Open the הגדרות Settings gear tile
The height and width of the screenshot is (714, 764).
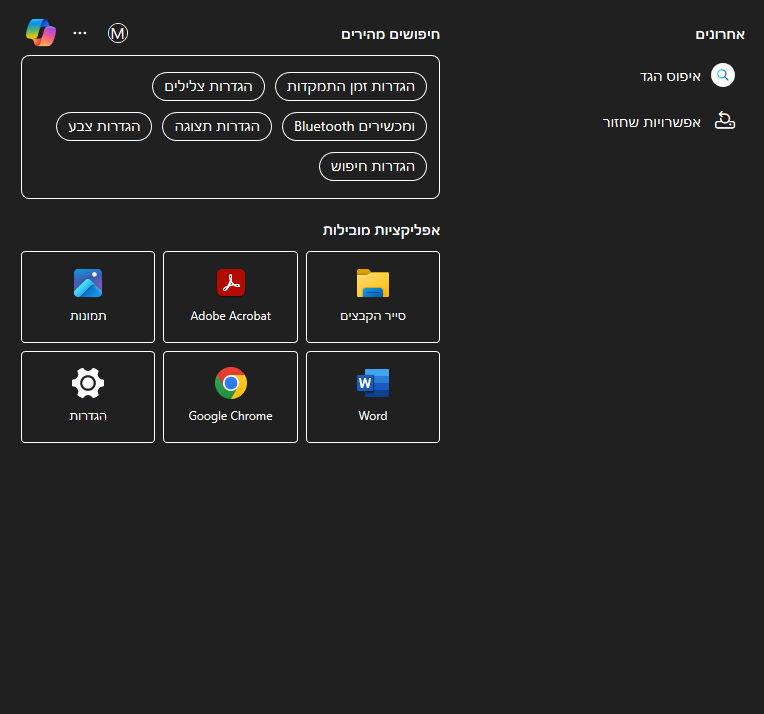click(x=88, y=397)
